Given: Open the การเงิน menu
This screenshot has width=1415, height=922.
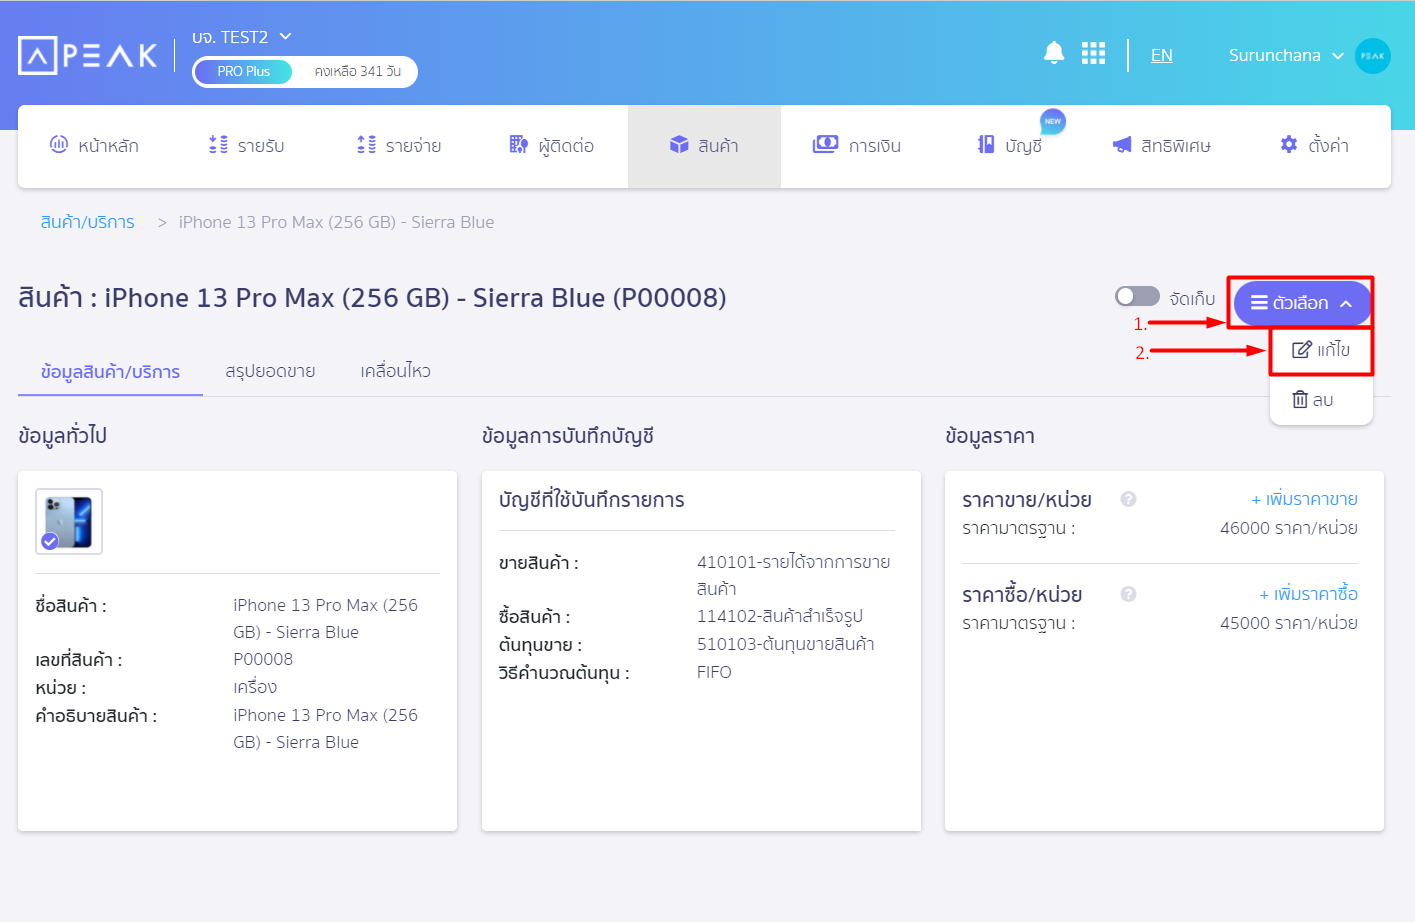Looking at the screenshot, I should (857, 146).
